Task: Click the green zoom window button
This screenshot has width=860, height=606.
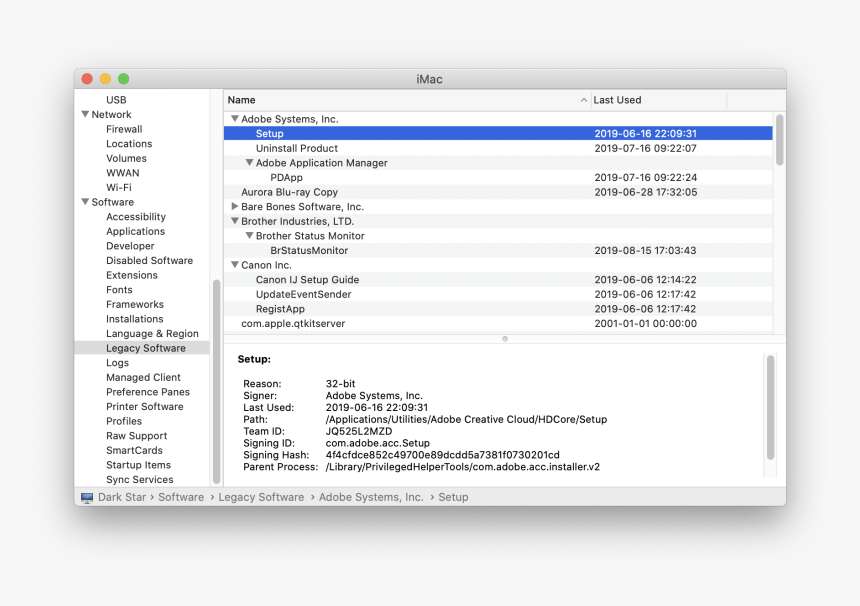Action: click(123, 79)
